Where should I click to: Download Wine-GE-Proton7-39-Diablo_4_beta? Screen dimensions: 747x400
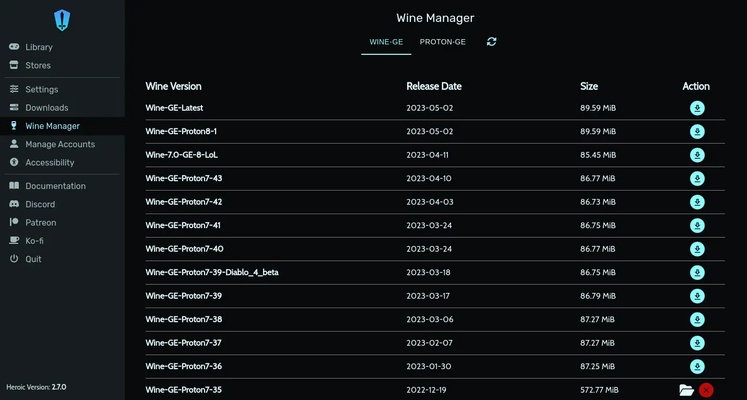point(697,272)
